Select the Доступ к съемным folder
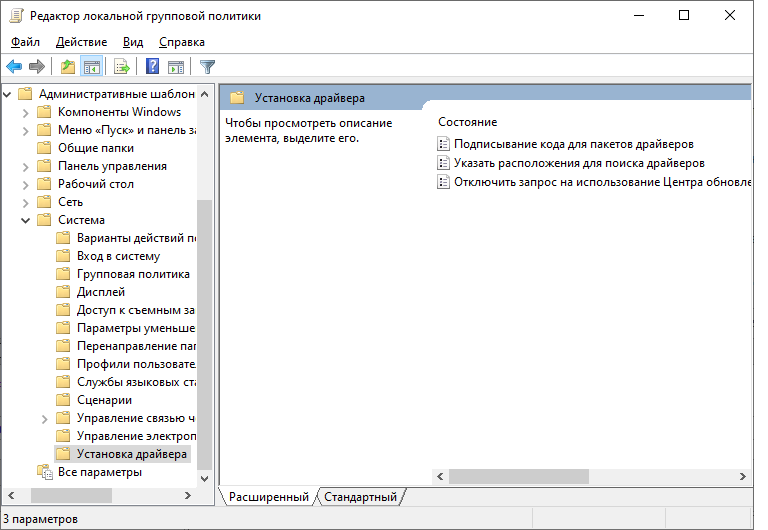Screen dimensions: 768x530 (136, 310)
